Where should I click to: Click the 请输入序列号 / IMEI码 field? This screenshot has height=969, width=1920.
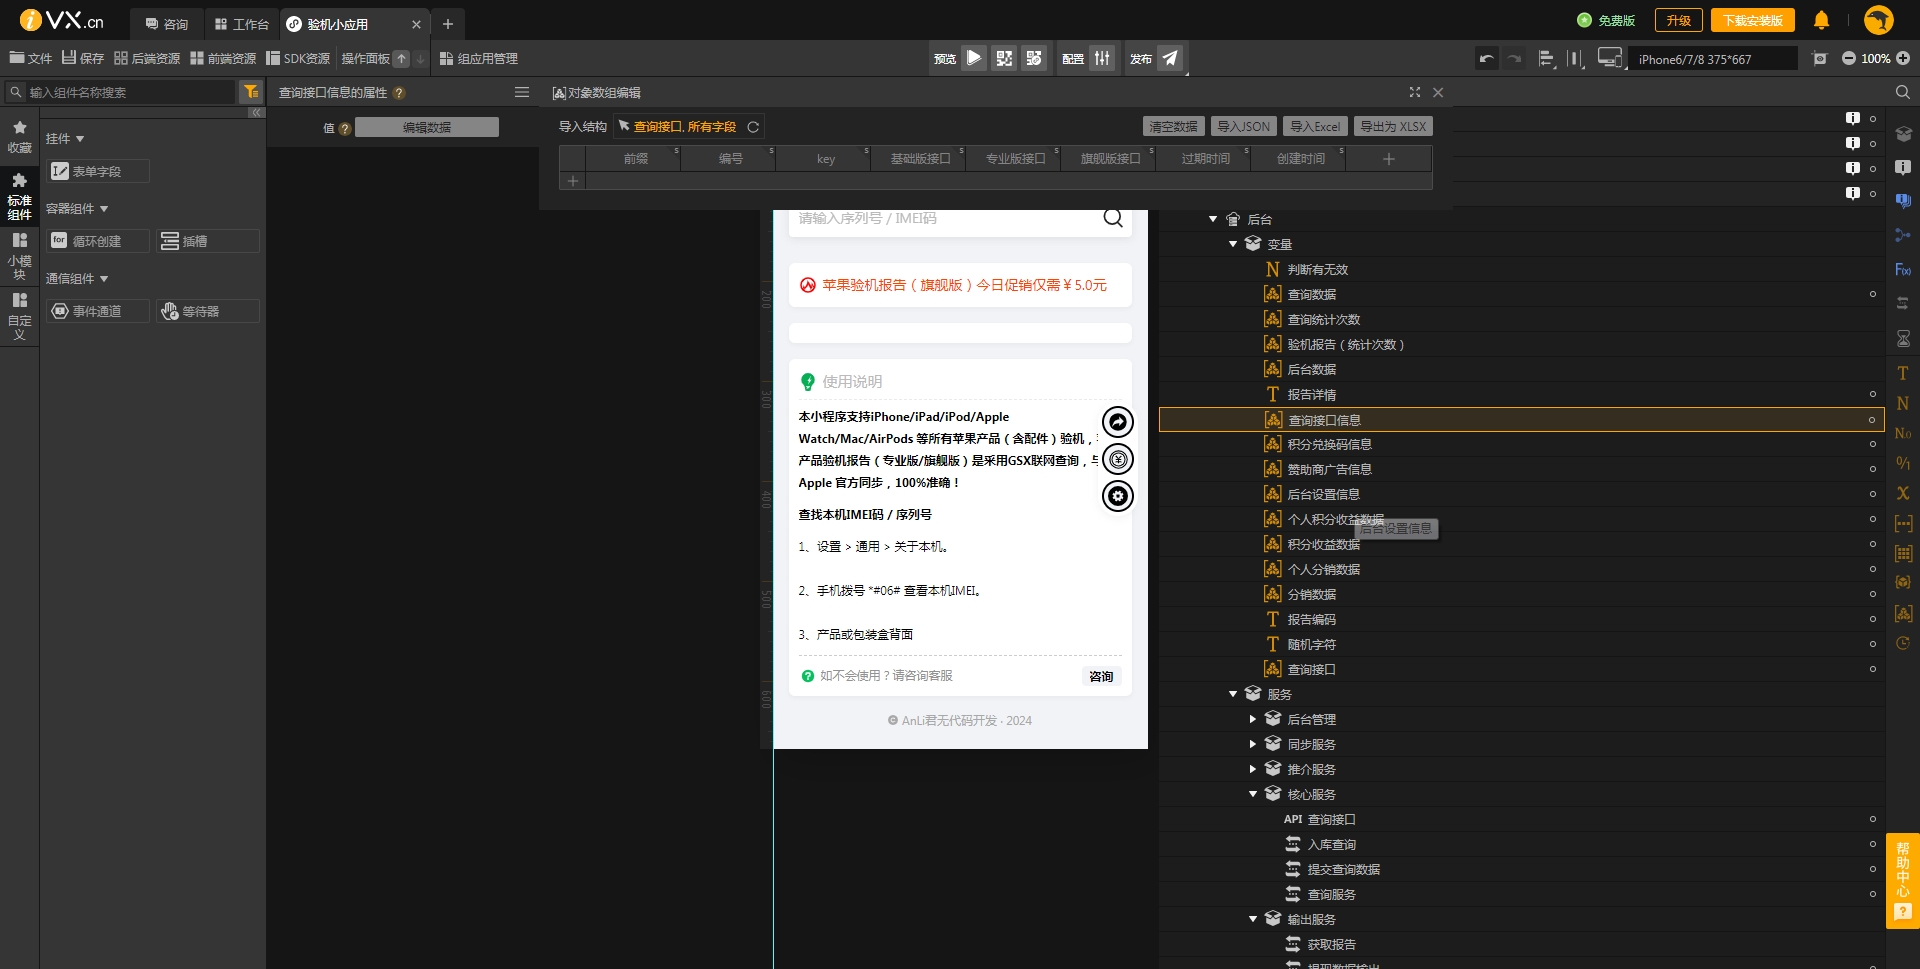coord(945,218)
